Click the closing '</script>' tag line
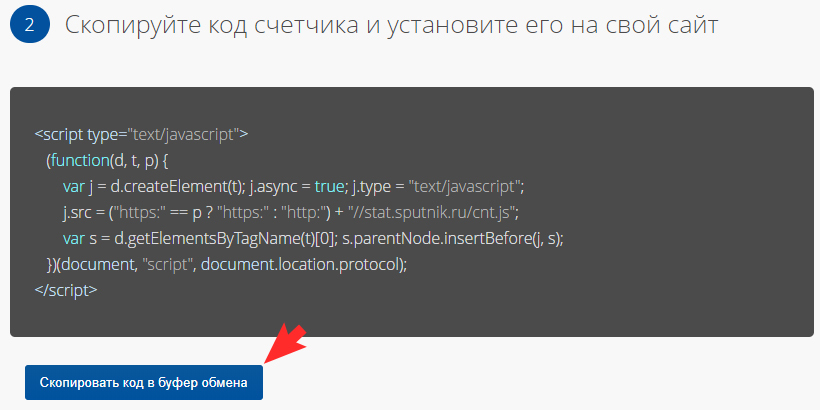The width and height of the screenshot is (820, 410). tap(66, 290)
